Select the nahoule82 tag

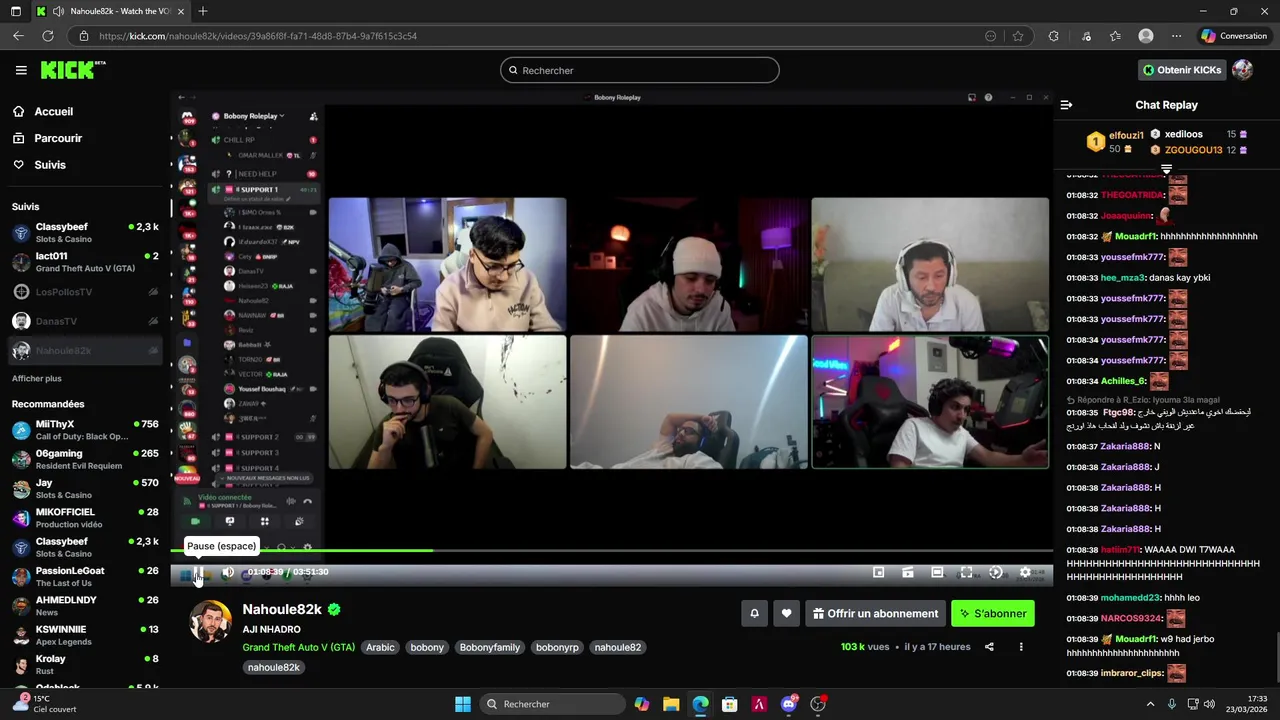coord(618,647)
